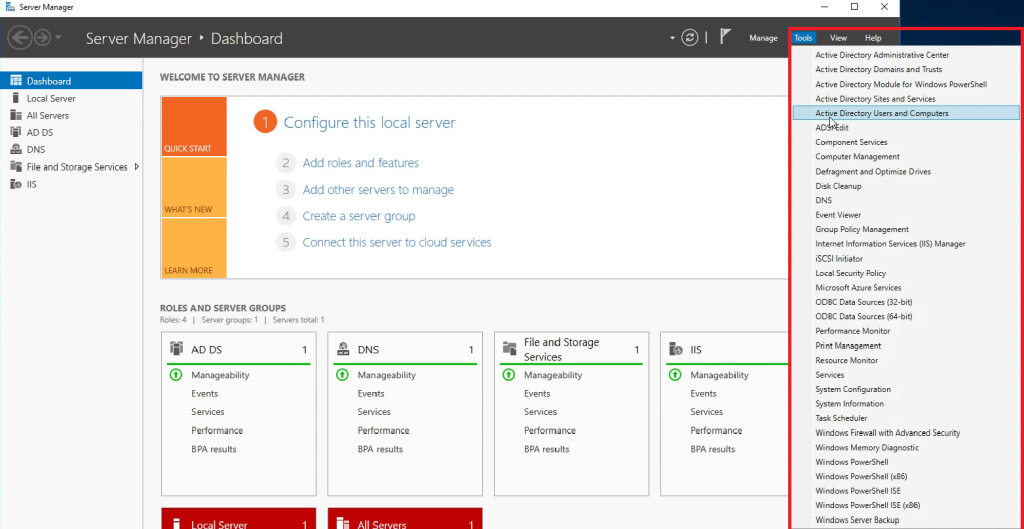Click the IIS tile icon
This screenshot has width=1024, height=529.
[675, 349]
